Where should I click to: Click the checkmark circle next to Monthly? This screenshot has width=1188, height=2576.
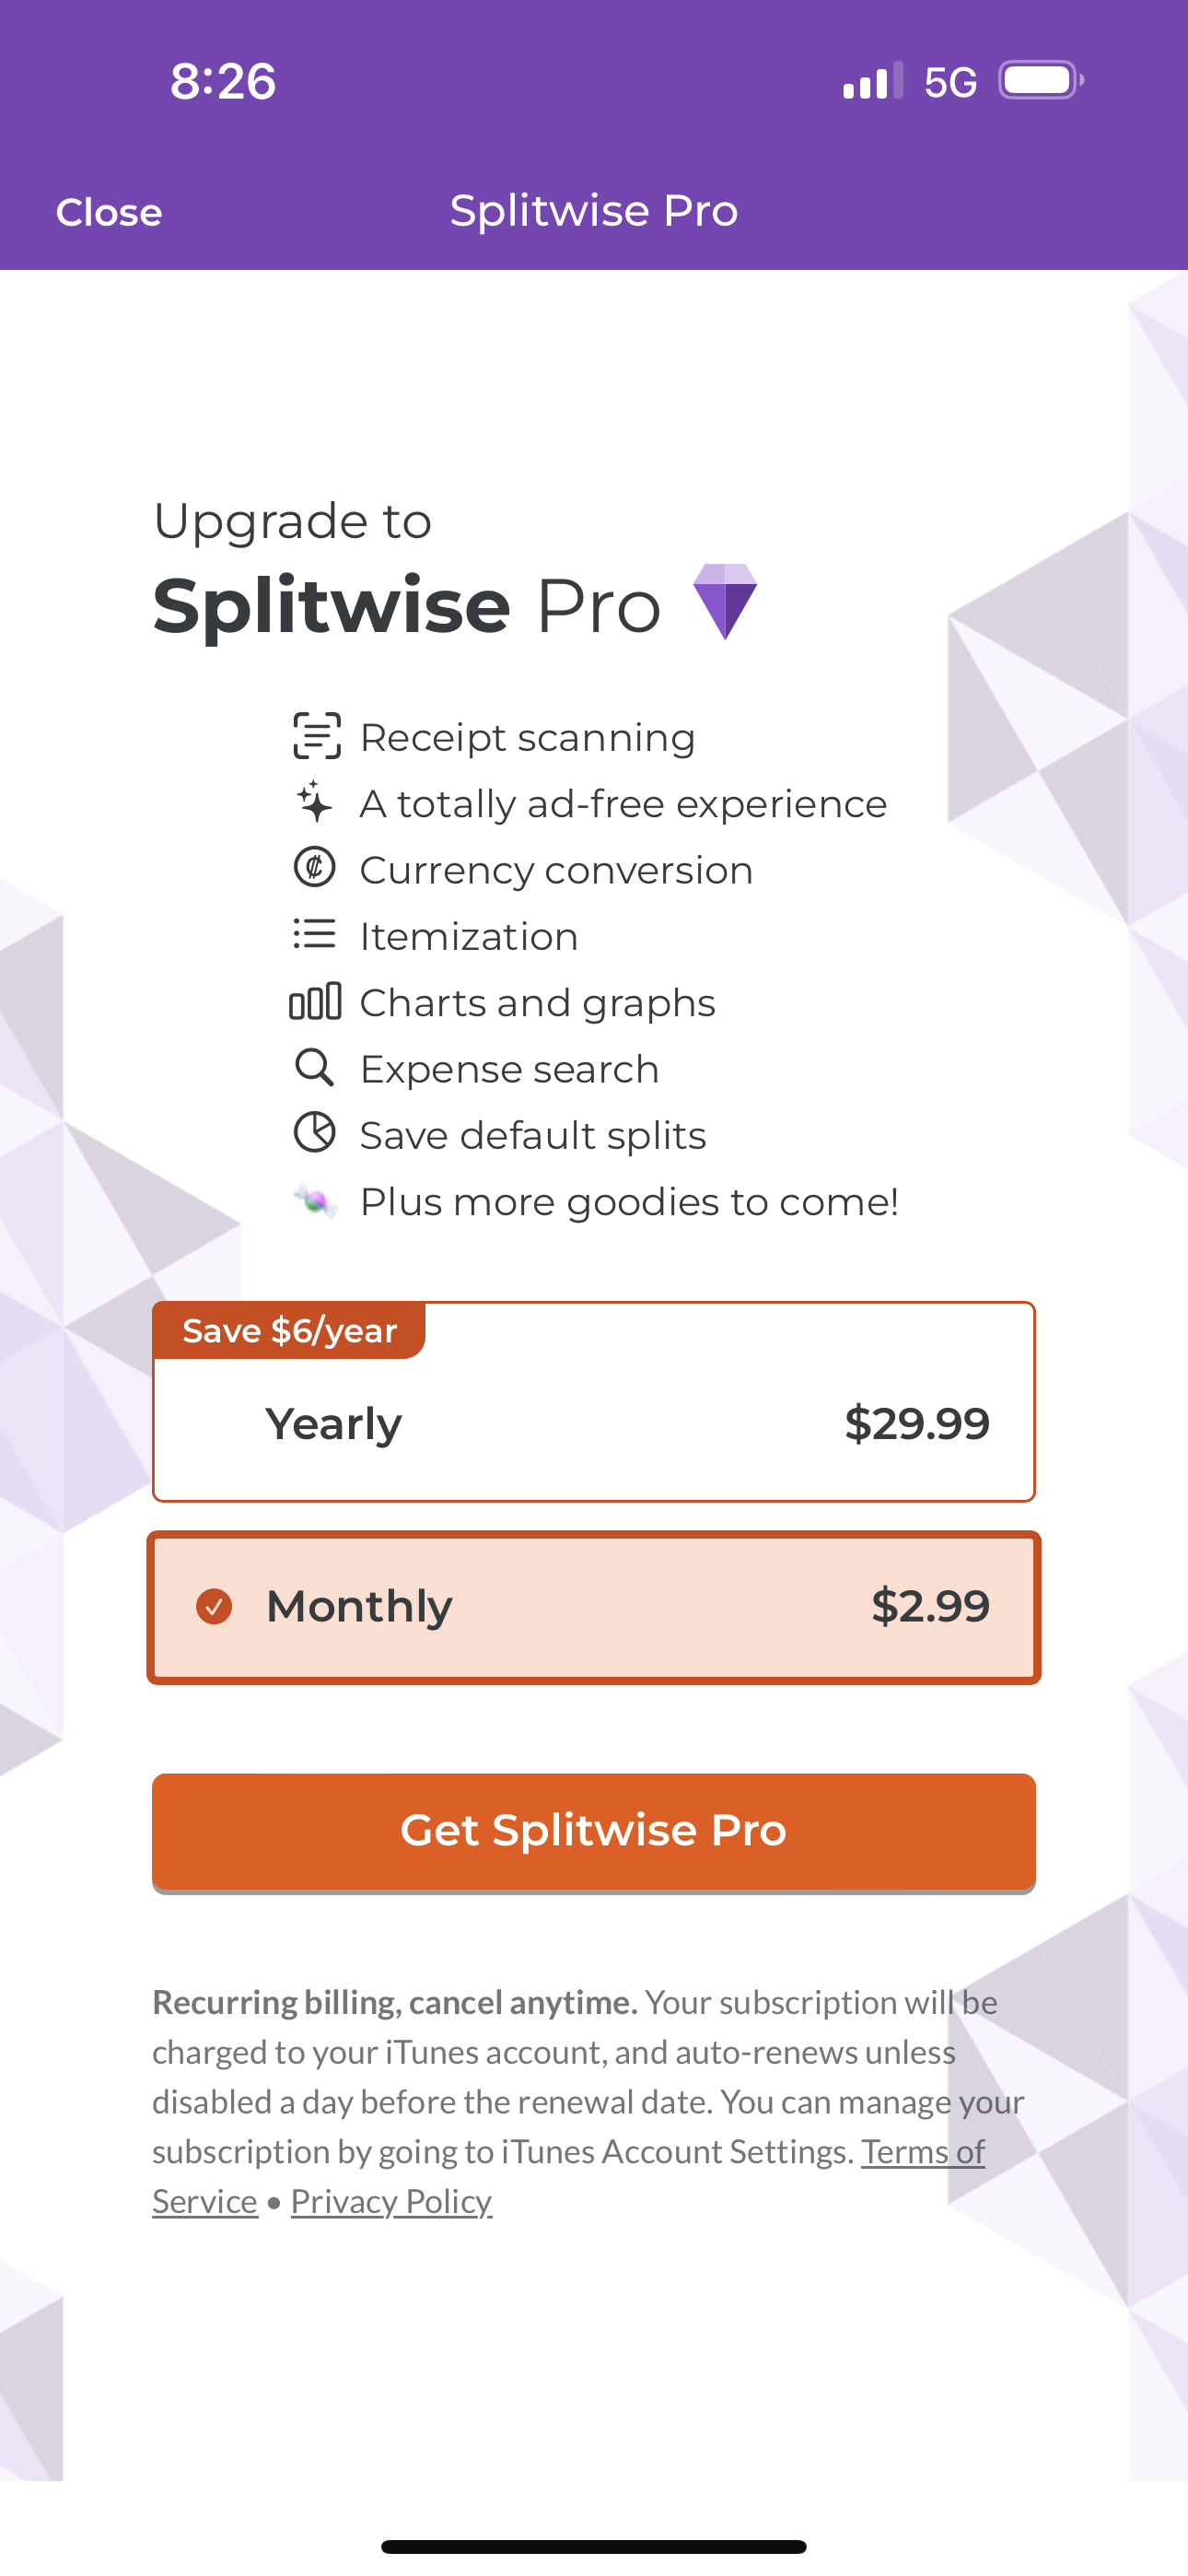pyautogui.click(x=214, y=1605)
